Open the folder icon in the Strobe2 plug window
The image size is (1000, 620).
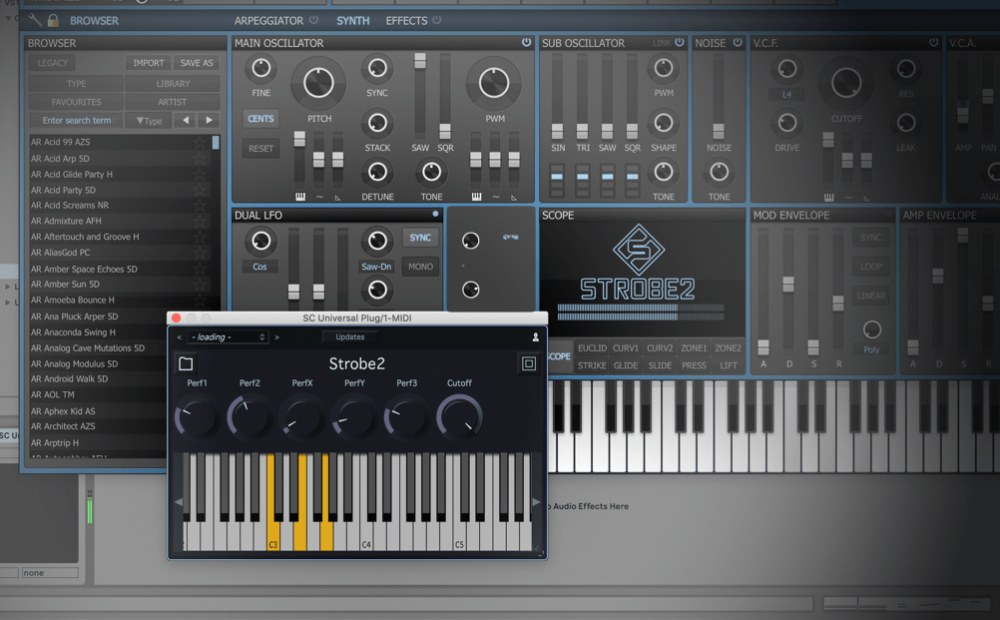coord(186,364)
